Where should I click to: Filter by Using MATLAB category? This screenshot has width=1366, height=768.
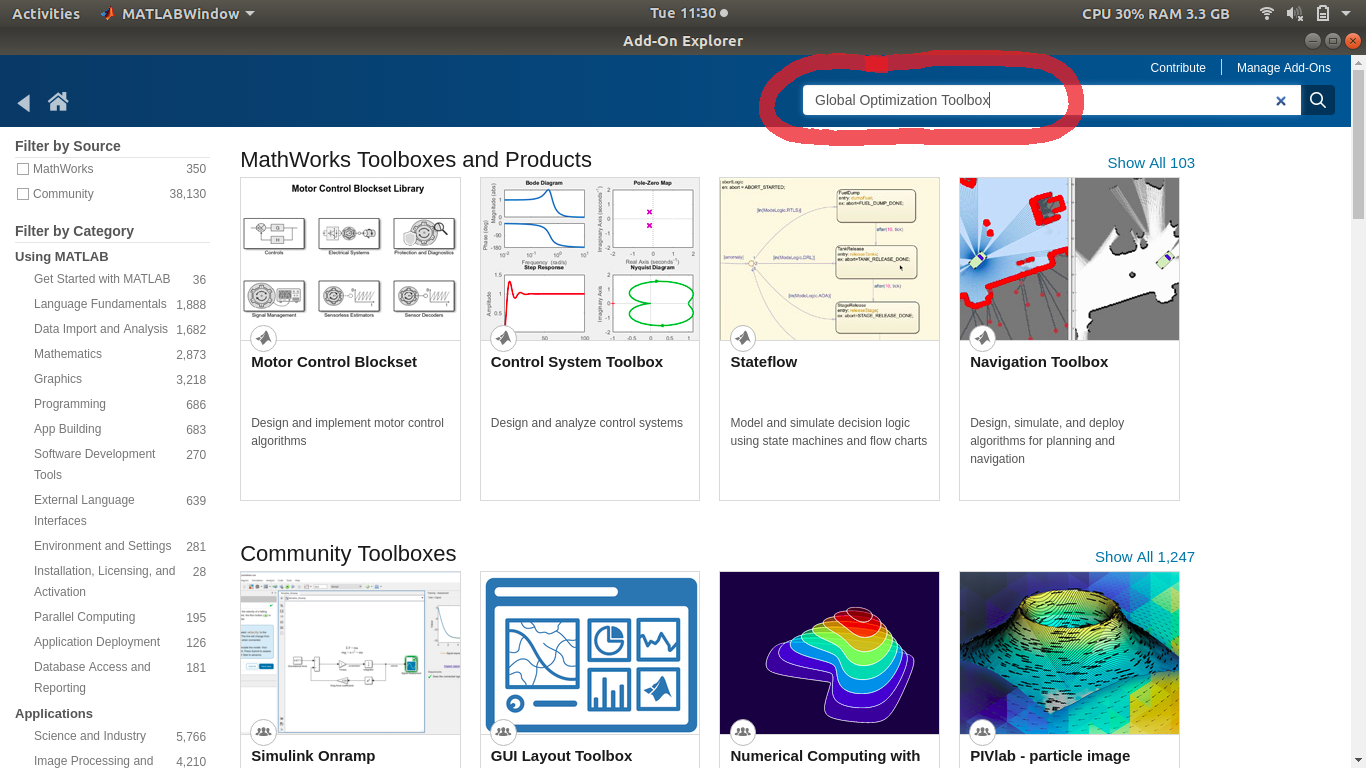[x=61, y=257]
